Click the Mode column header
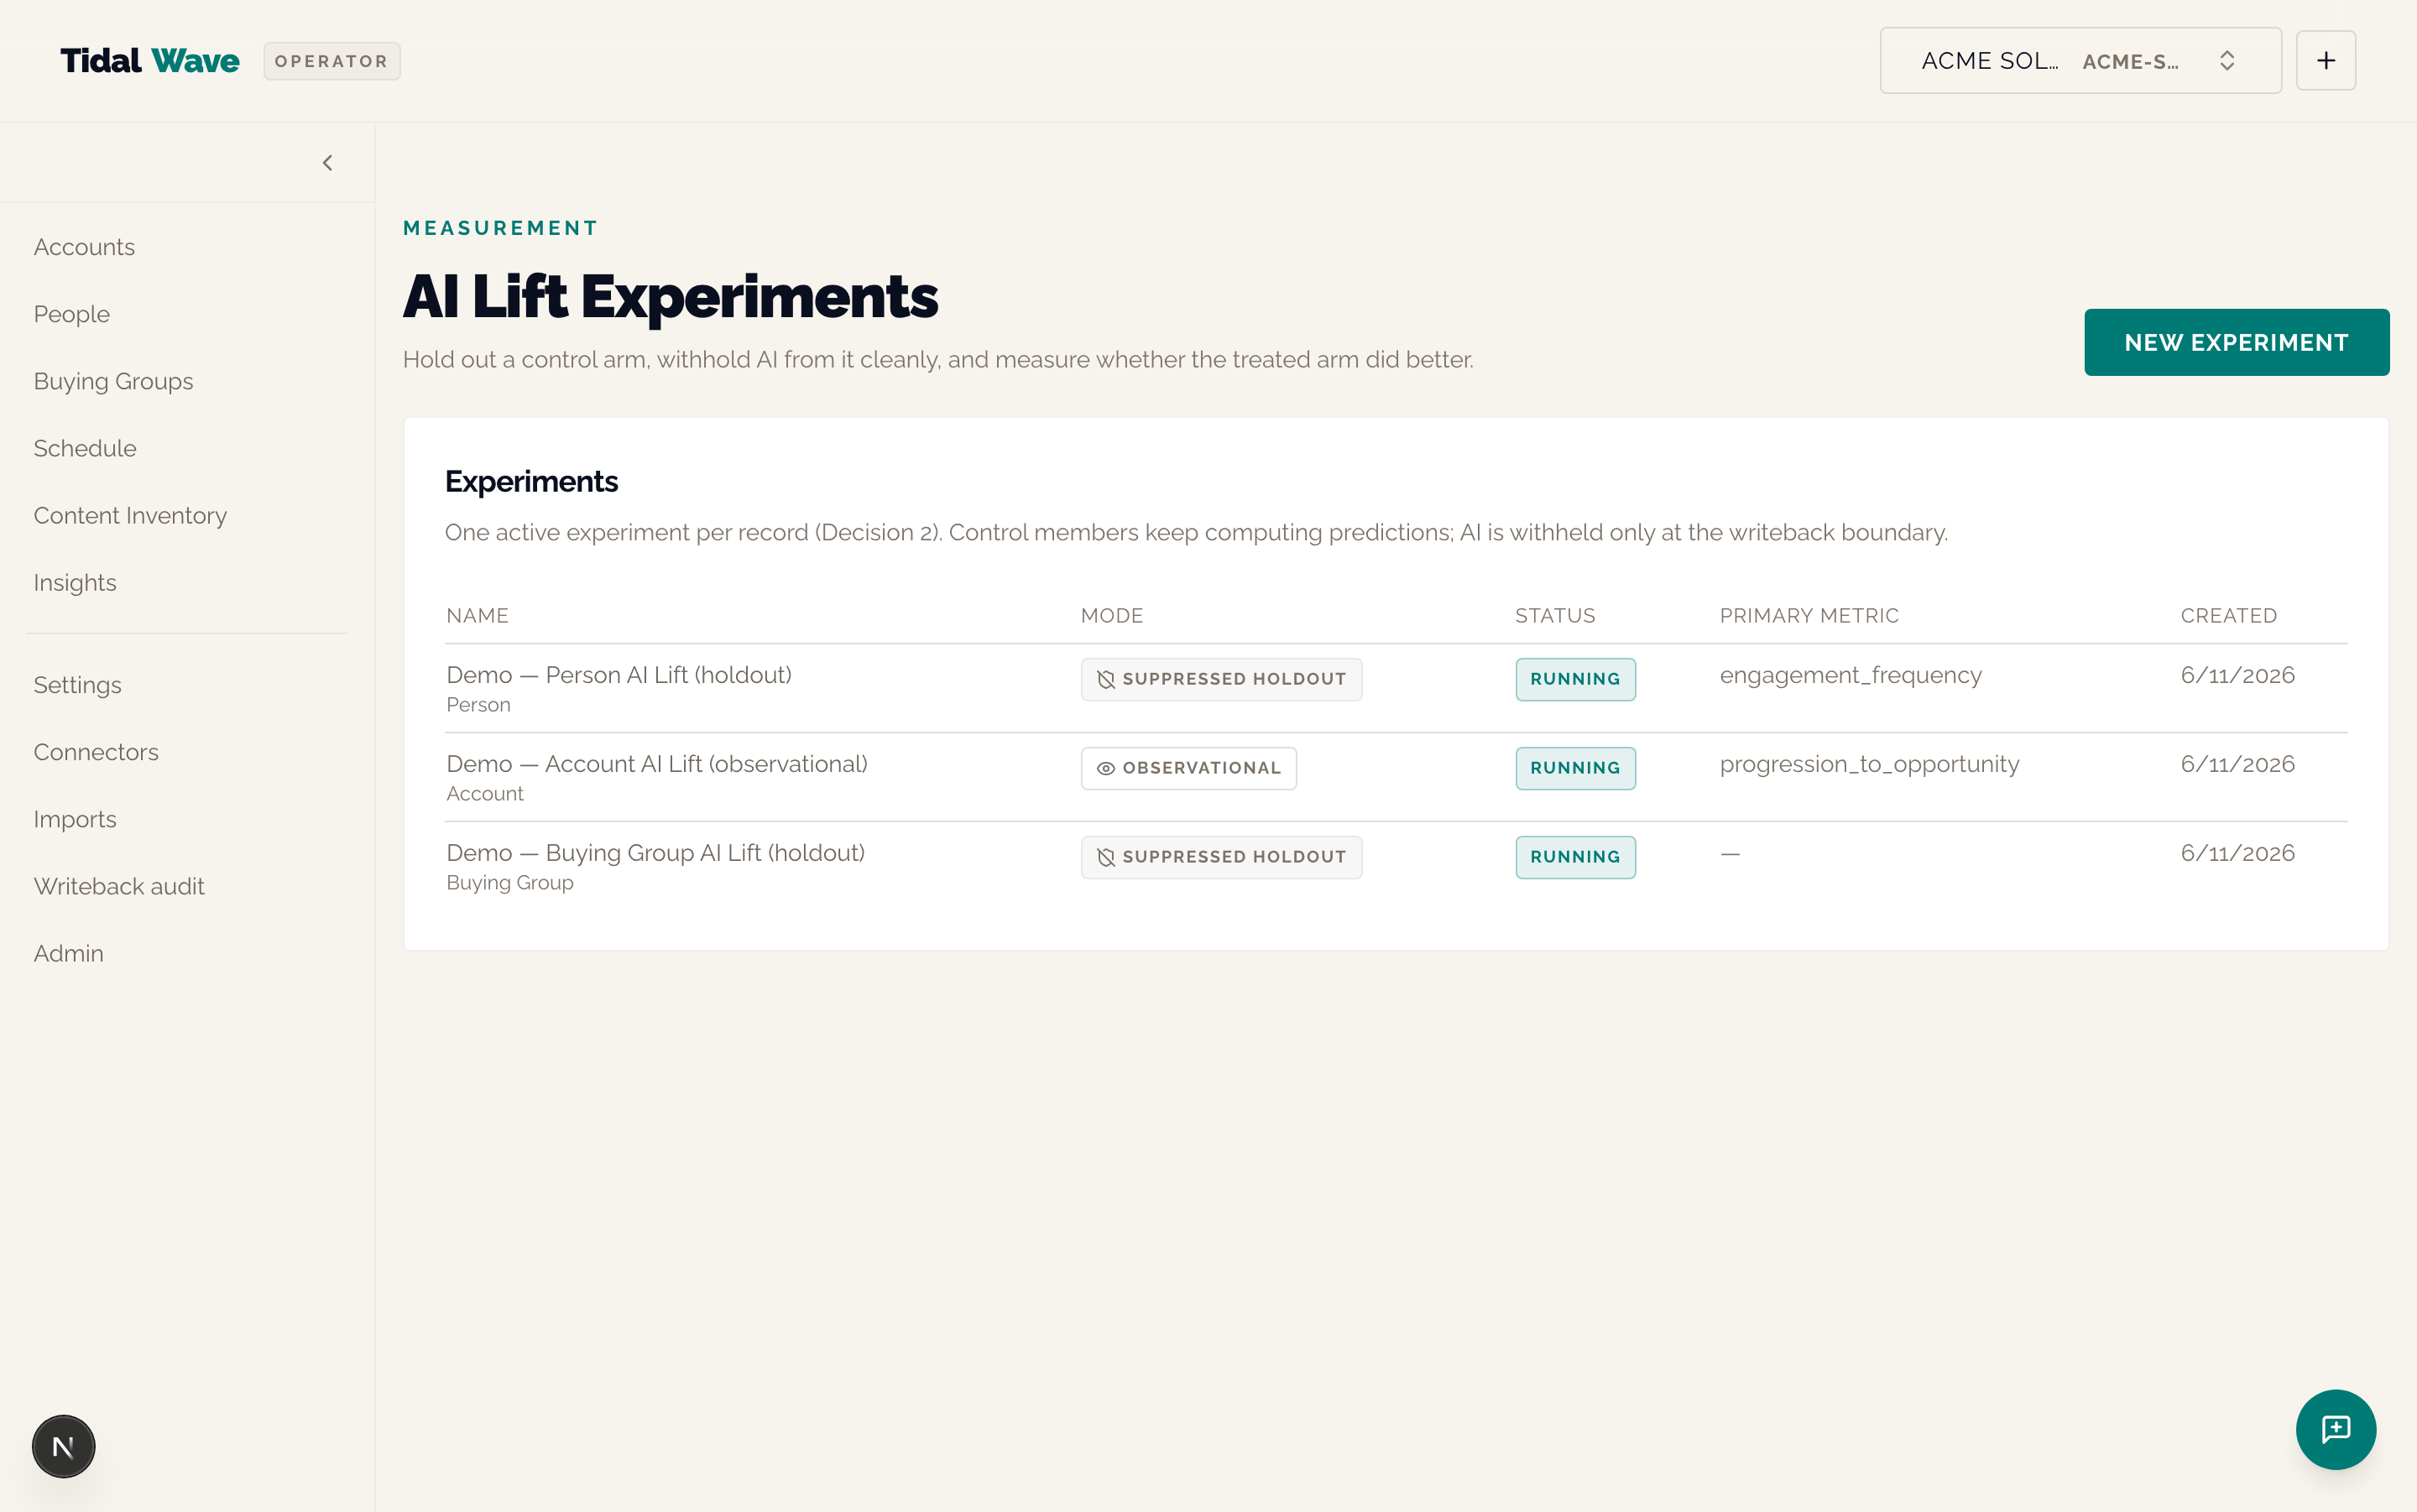The height and width of the screenshot is (1512, 2417). (x=1112, y=616)
